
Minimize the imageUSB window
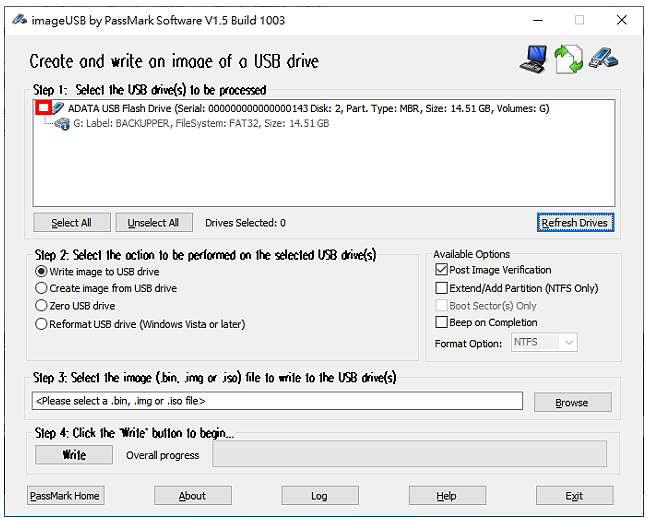[538, 20]
